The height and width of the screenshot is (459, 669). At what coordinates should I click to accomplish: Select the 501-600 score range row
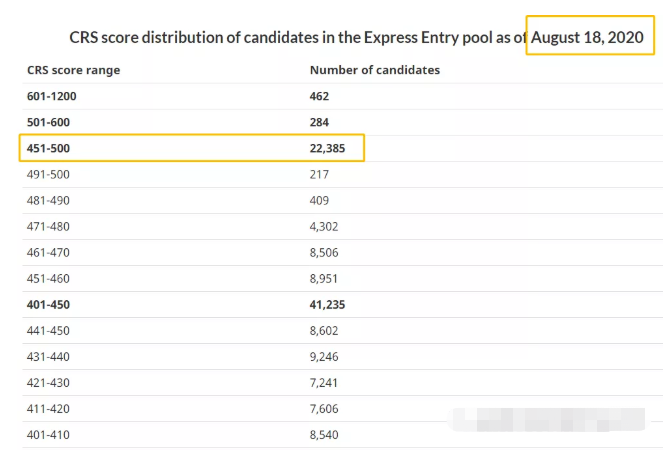point(48,122)
